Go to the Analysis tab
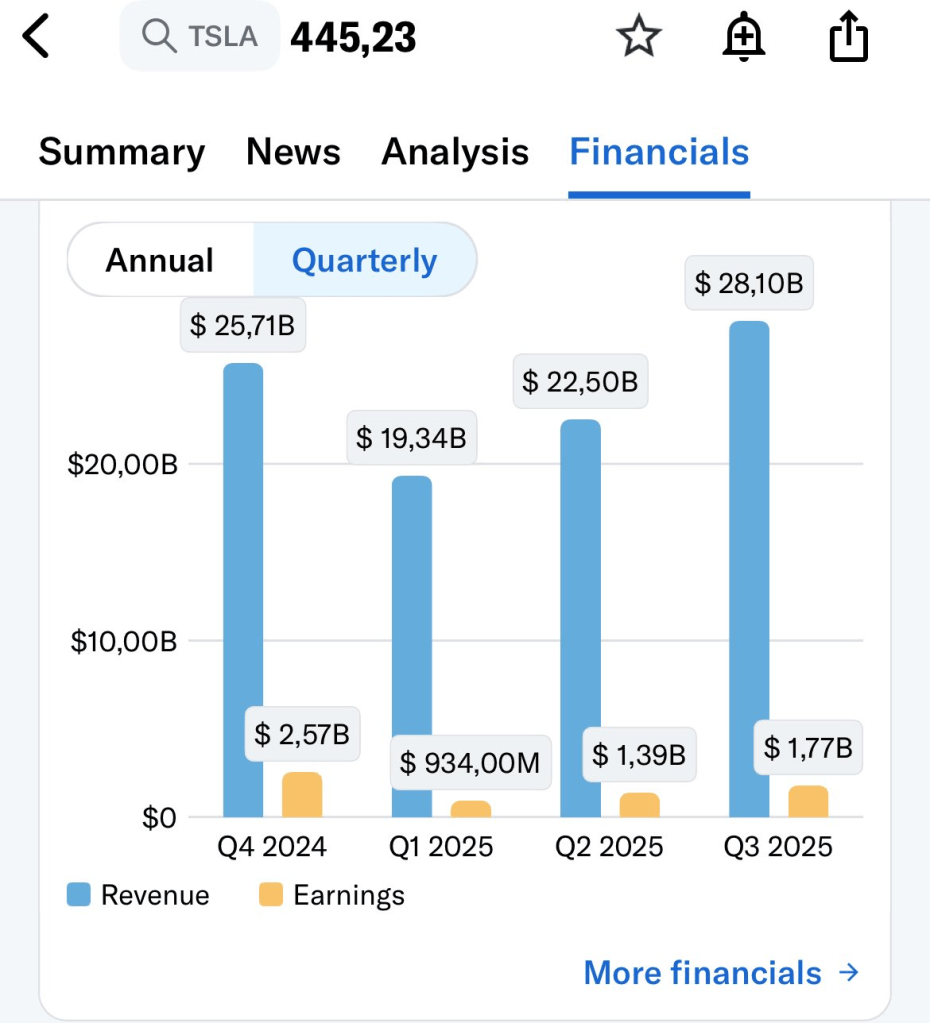 (455, 152)
